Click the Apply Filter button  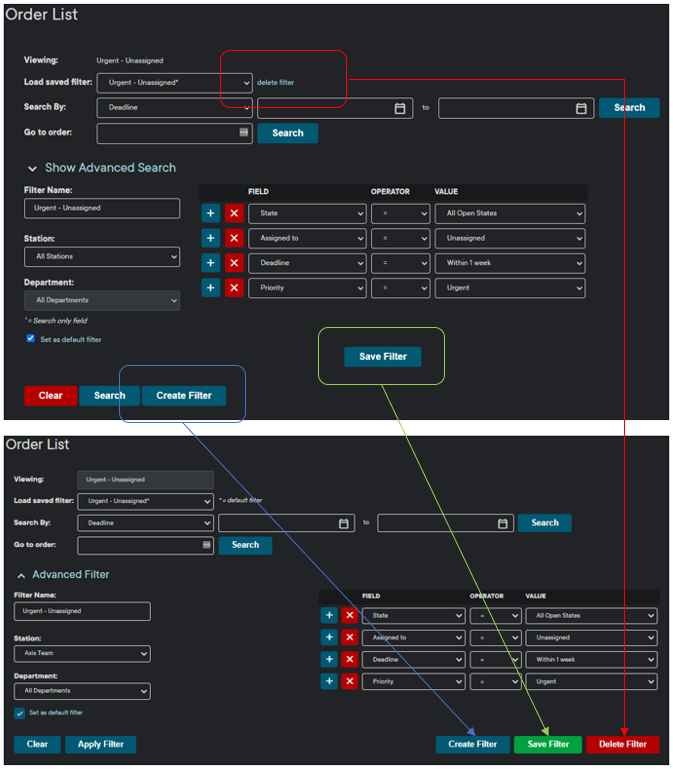tap(101, 744)
